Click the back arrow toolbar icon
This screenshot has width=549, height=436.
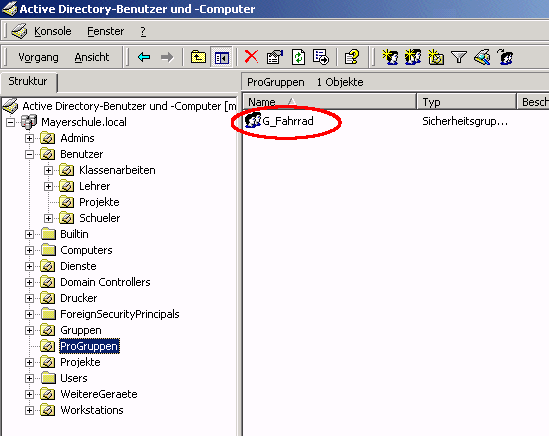144,57
